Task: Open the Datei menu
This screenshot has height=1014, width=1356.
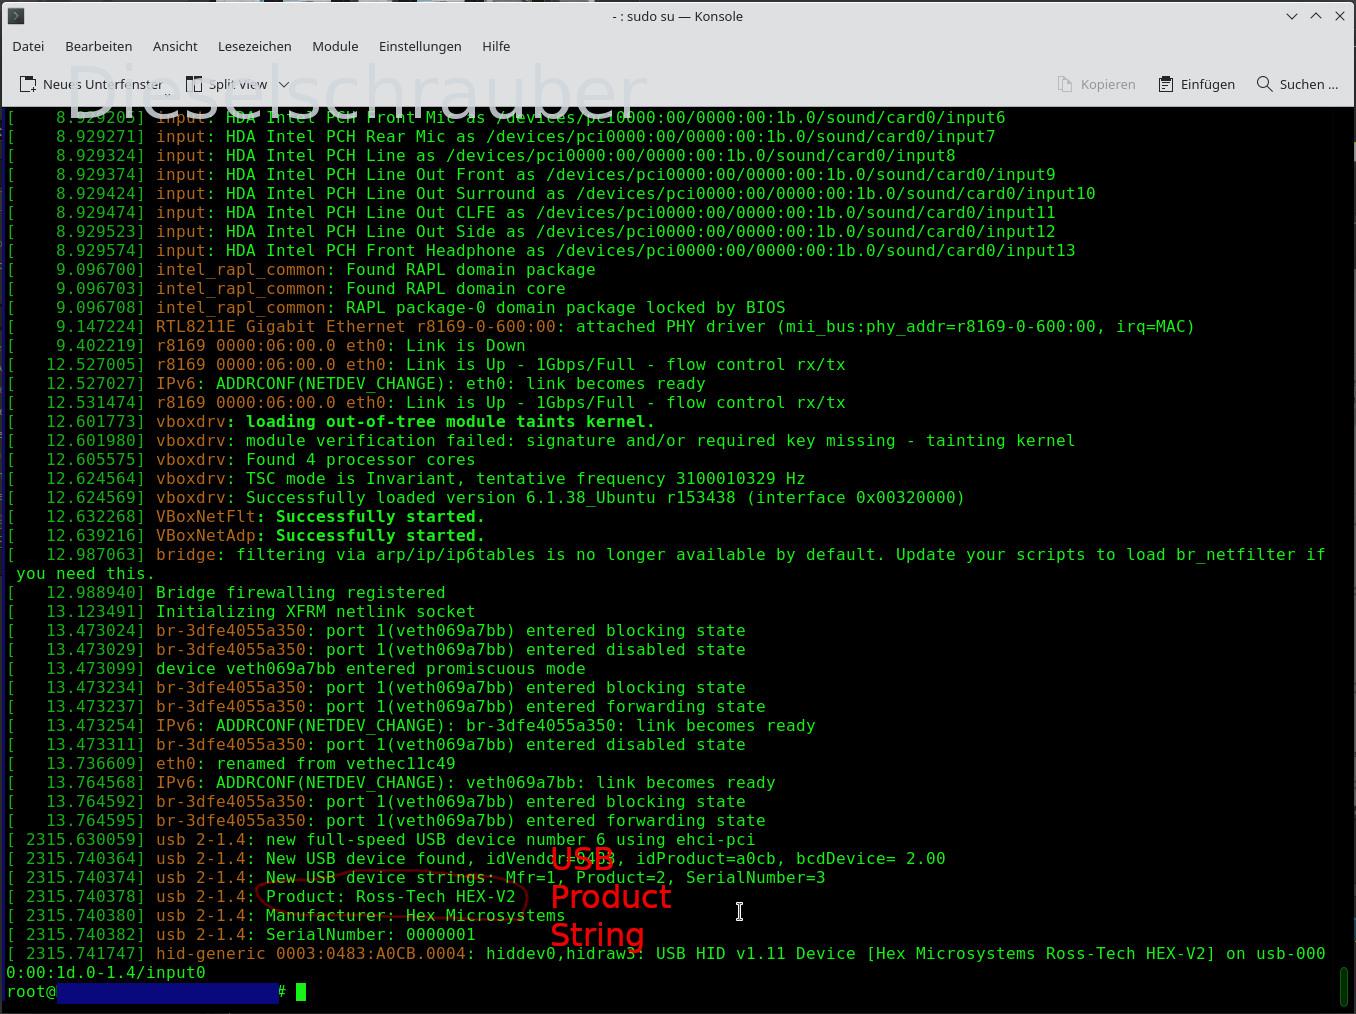Action: [28, 46]
